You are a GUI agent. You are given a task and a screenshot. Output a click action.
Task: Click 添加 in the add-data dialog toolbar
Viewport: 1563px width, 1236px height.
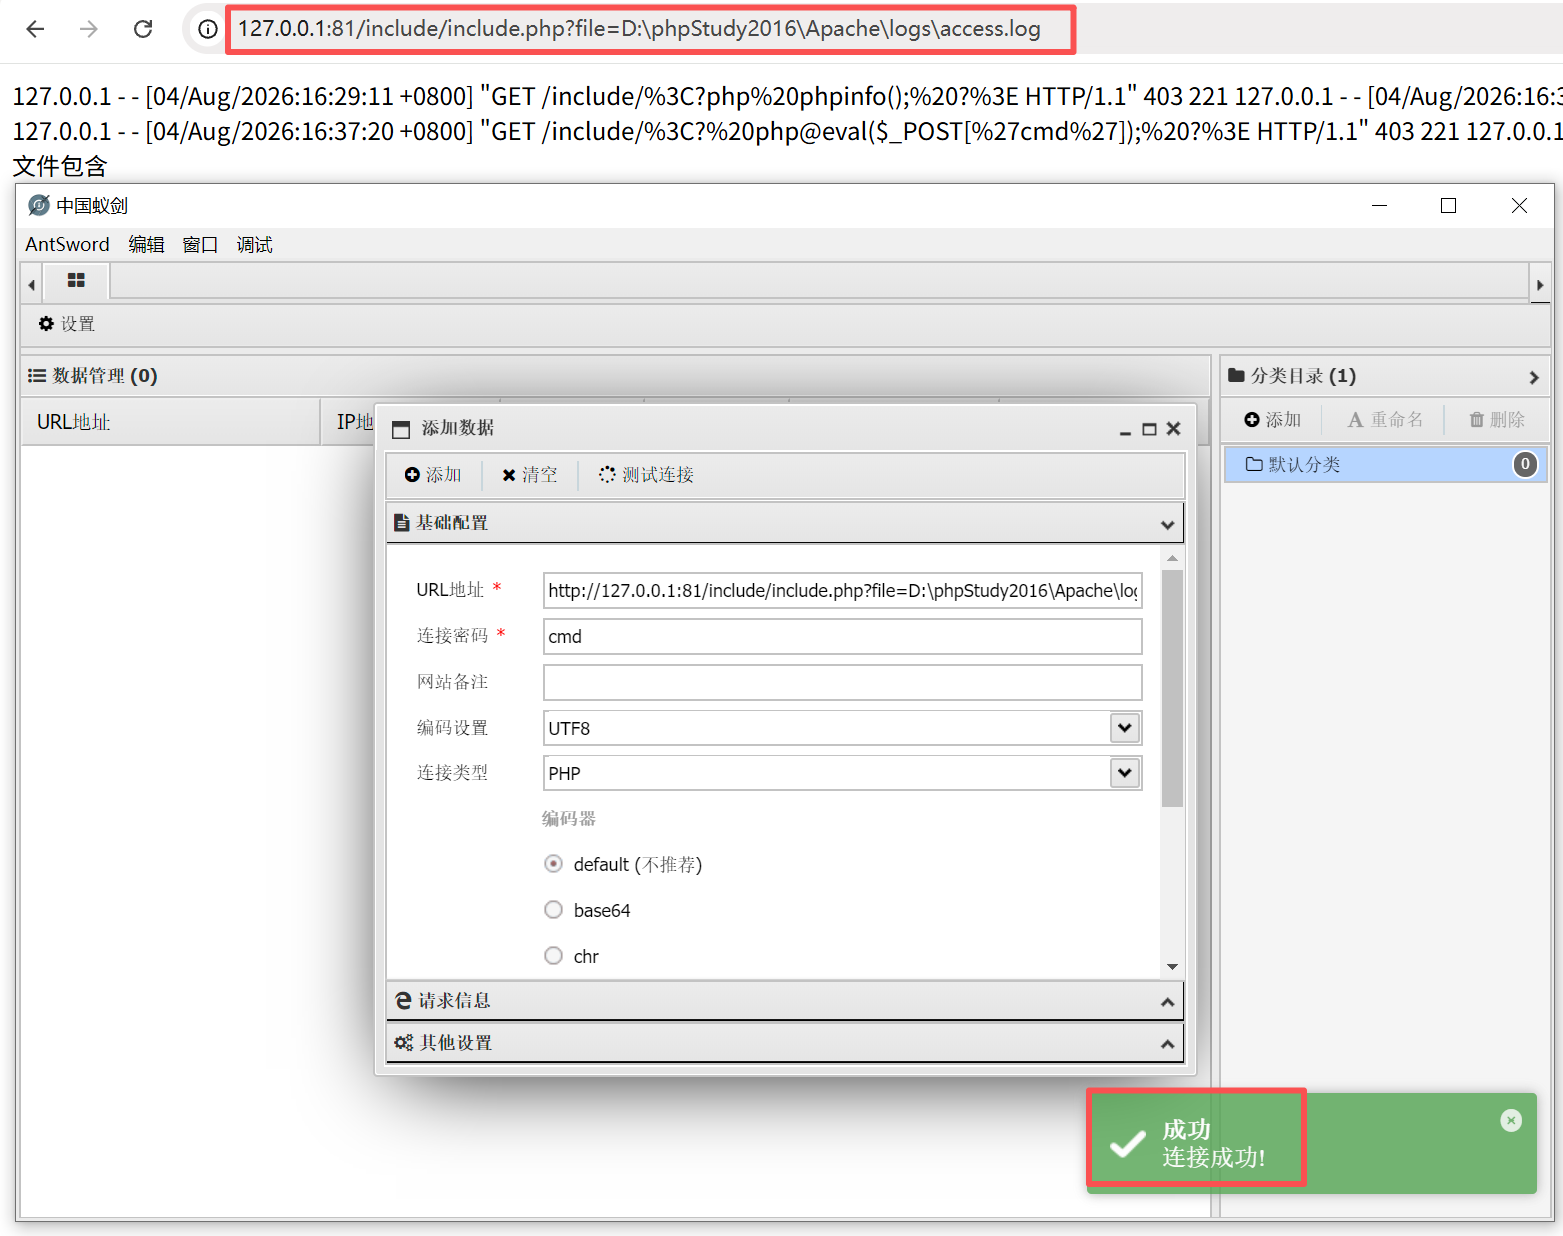(433, 475)
